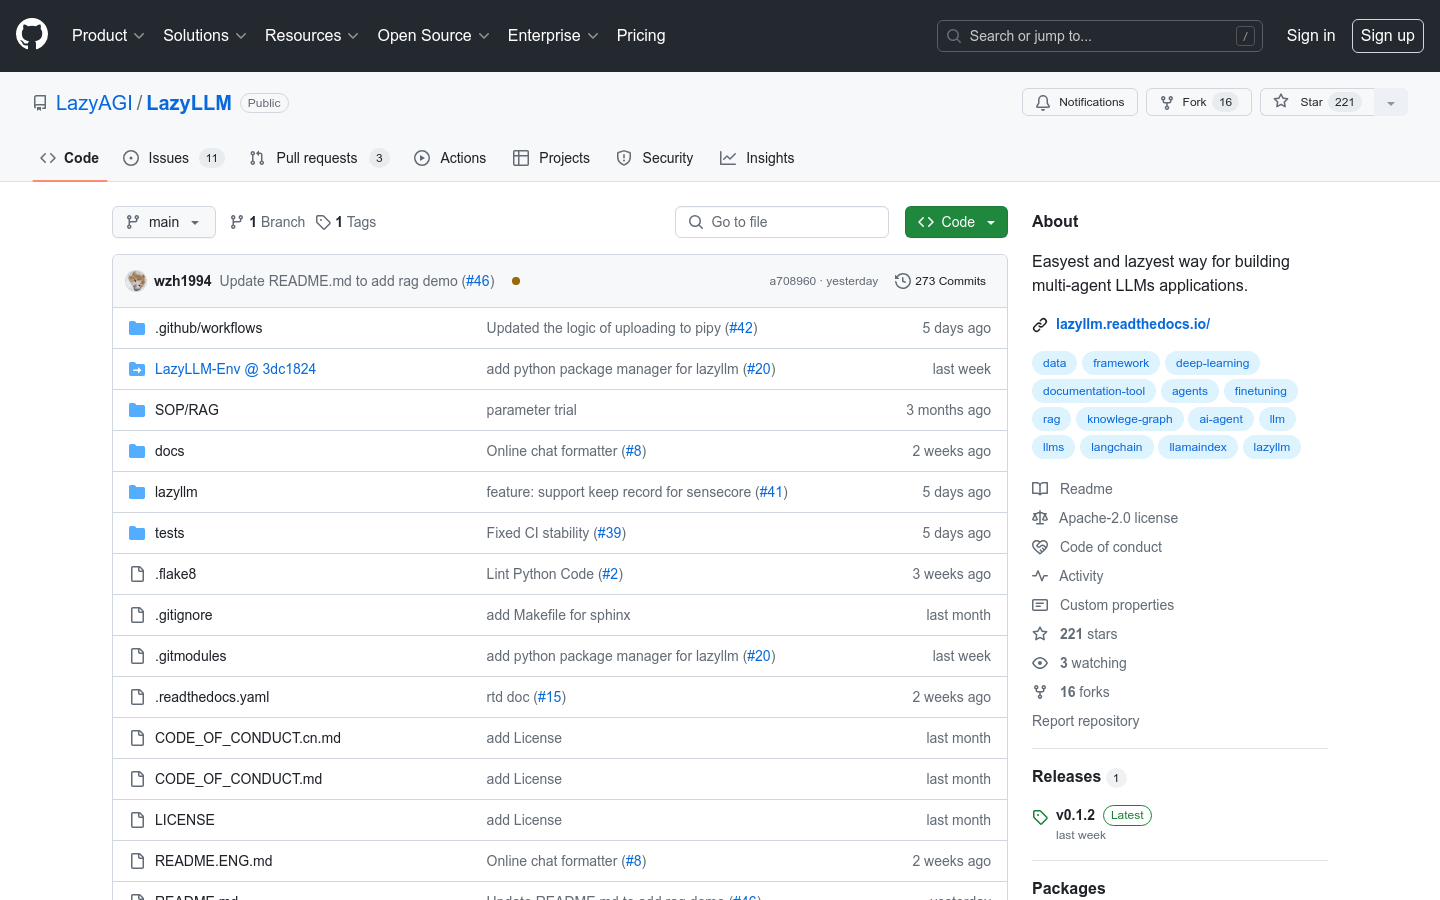Click the LazyLLM-Env submodule folder icon
This screenshot has height=900, width=1440.
137,369
